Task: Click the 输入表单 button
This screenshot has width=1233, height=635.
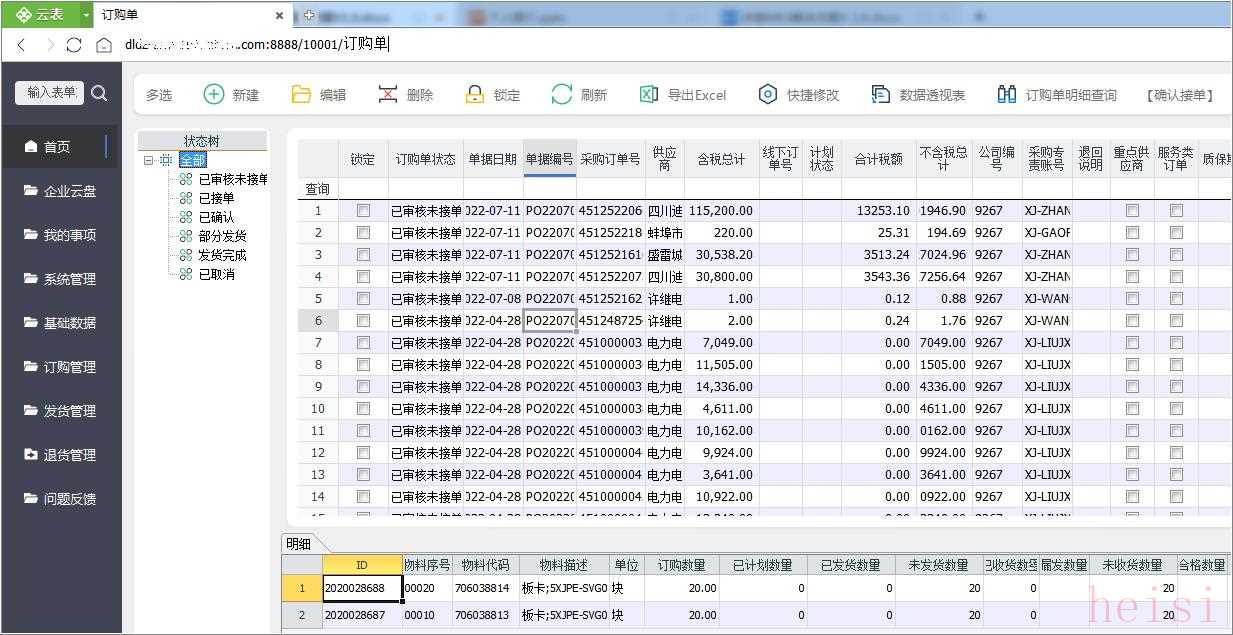Action: pos(50,92)
